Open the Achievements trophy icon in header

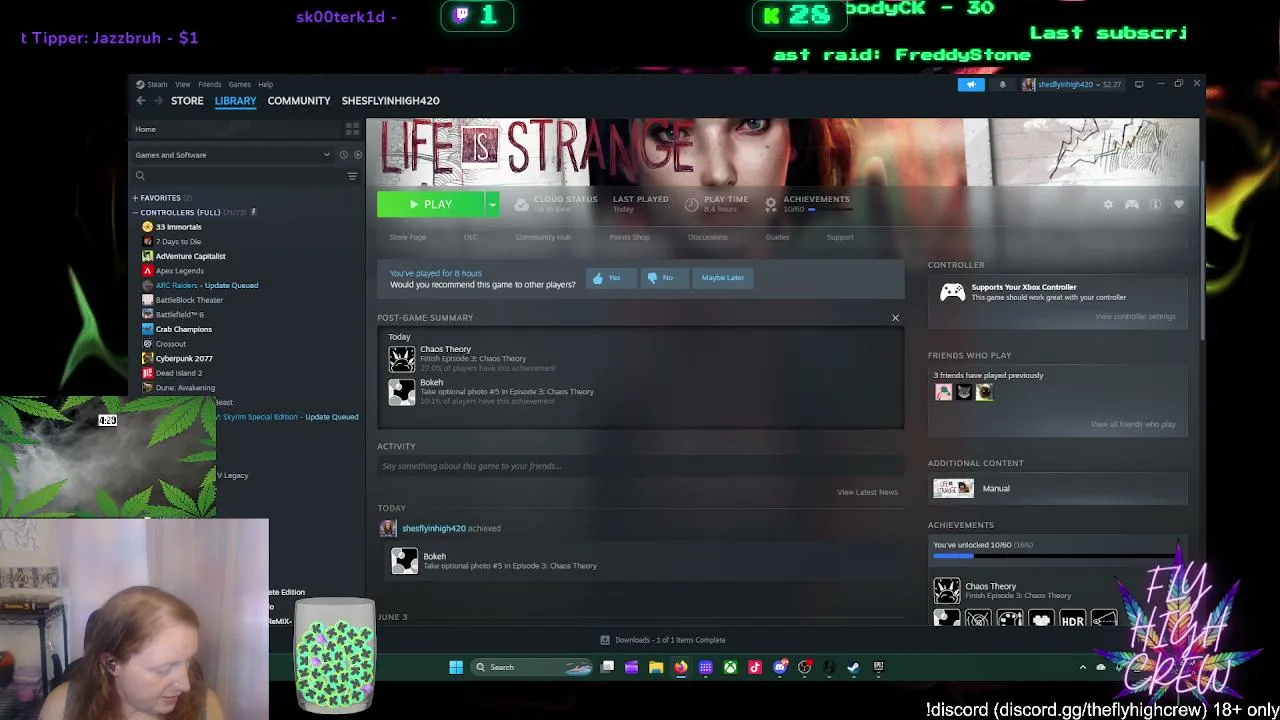tap(770, 204)
